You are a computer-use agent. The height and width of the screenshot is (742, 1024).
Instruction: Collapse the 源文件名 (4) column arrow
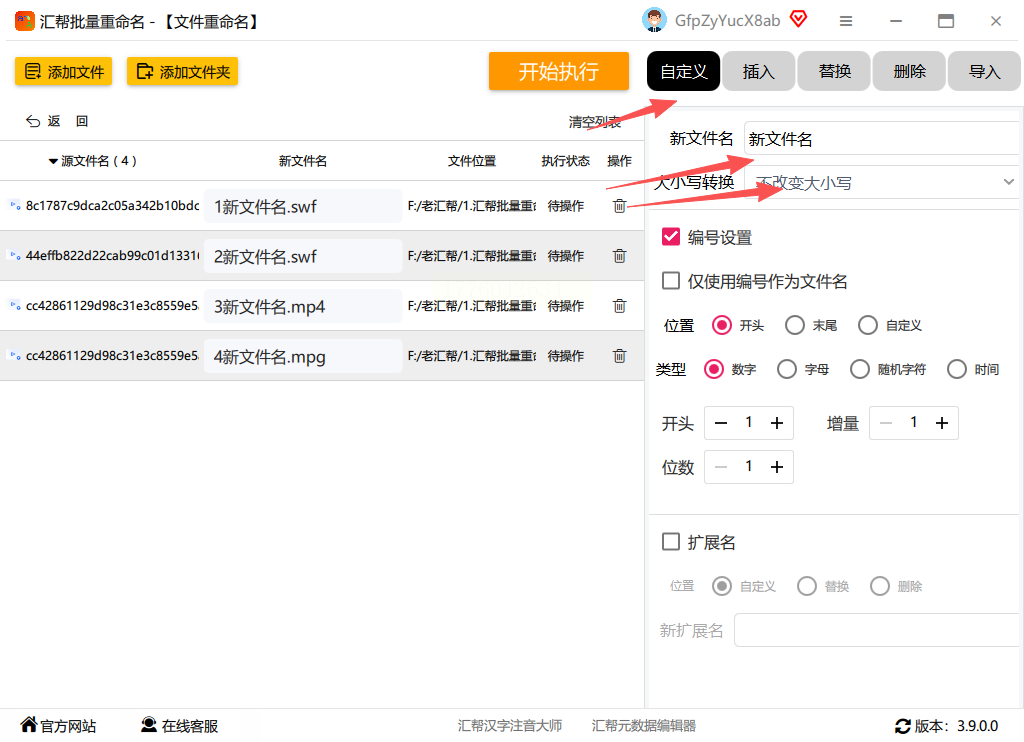click(x=53, y=161)
